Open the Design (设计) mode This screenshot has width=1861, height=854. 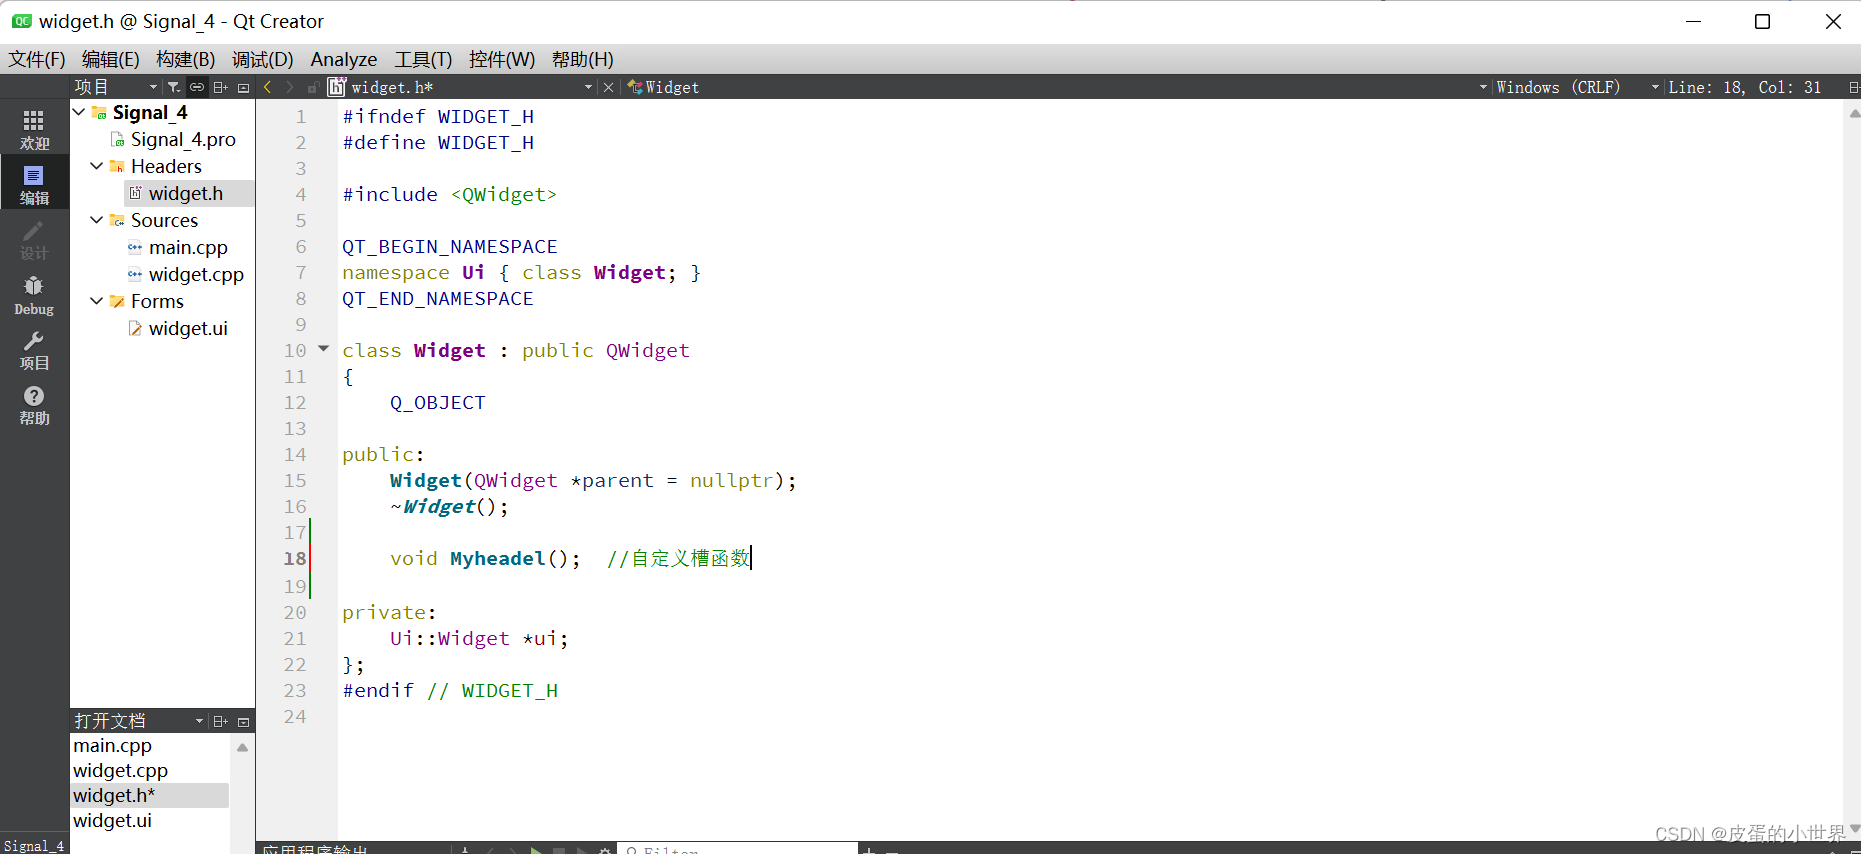34,240
